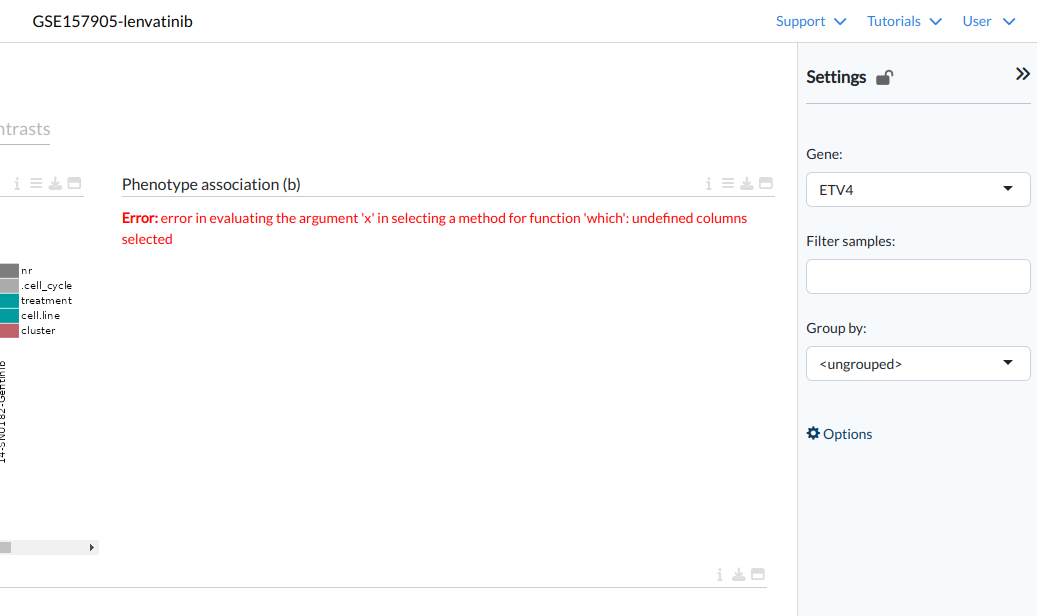Collapse the Settings panel with double chevron

[x=1022, y=74]
